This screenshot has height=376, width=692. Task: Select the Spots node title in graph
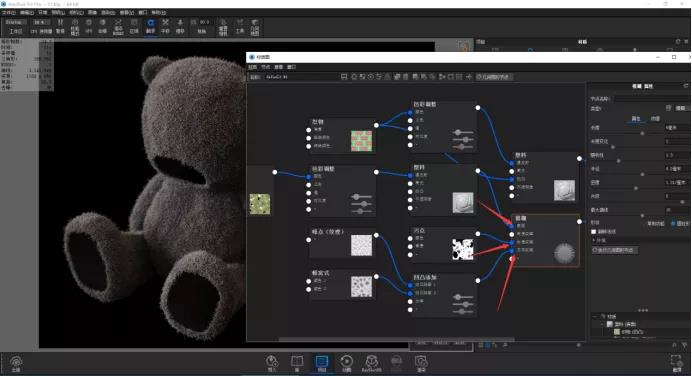(x=420, y=231)
